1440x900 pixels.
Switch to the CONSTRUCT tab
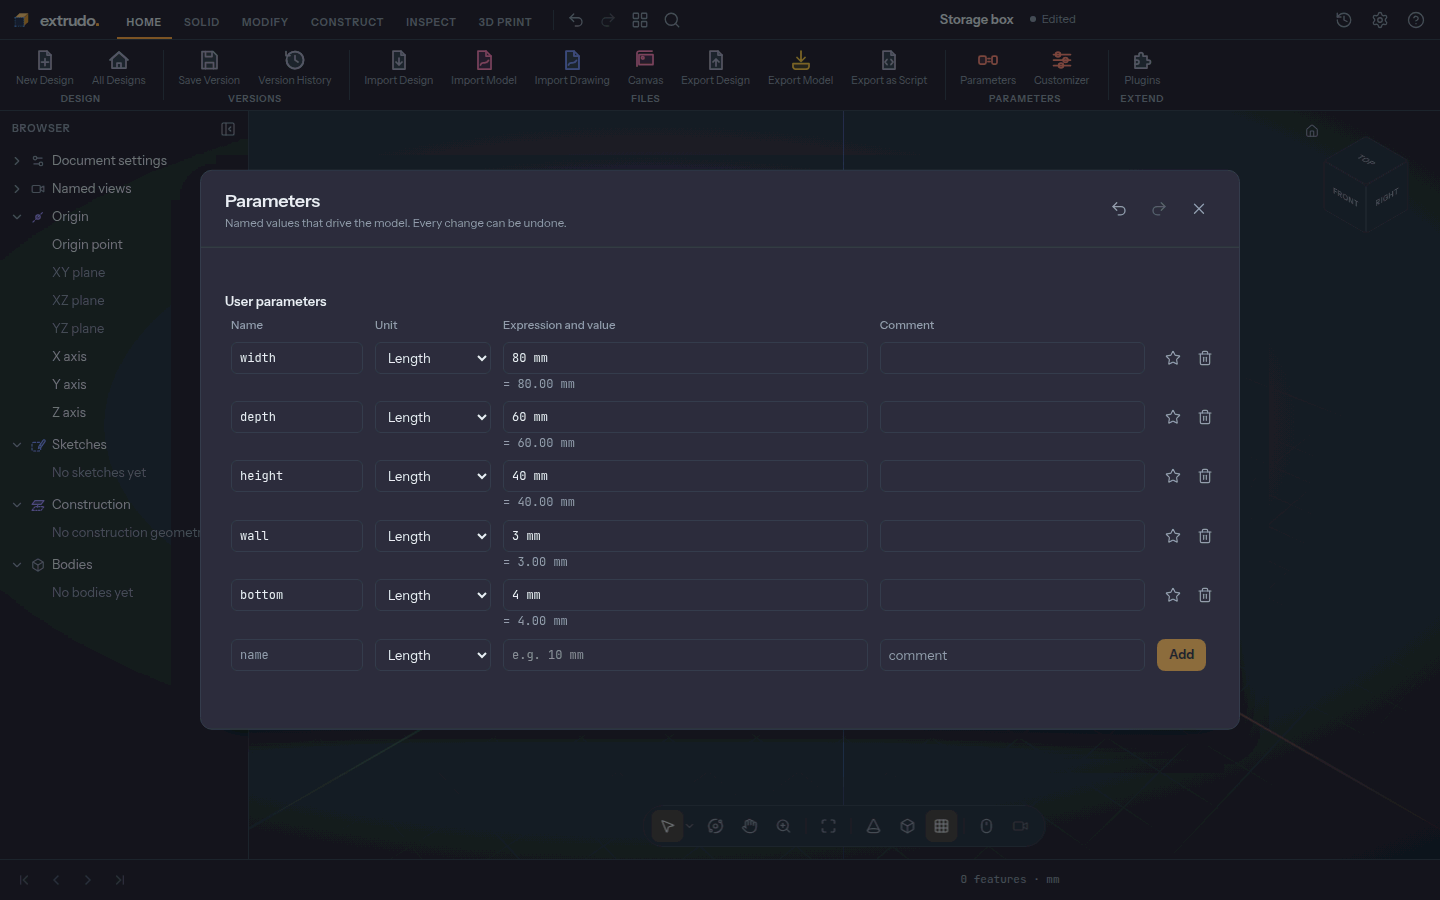(x=347, y=22)
